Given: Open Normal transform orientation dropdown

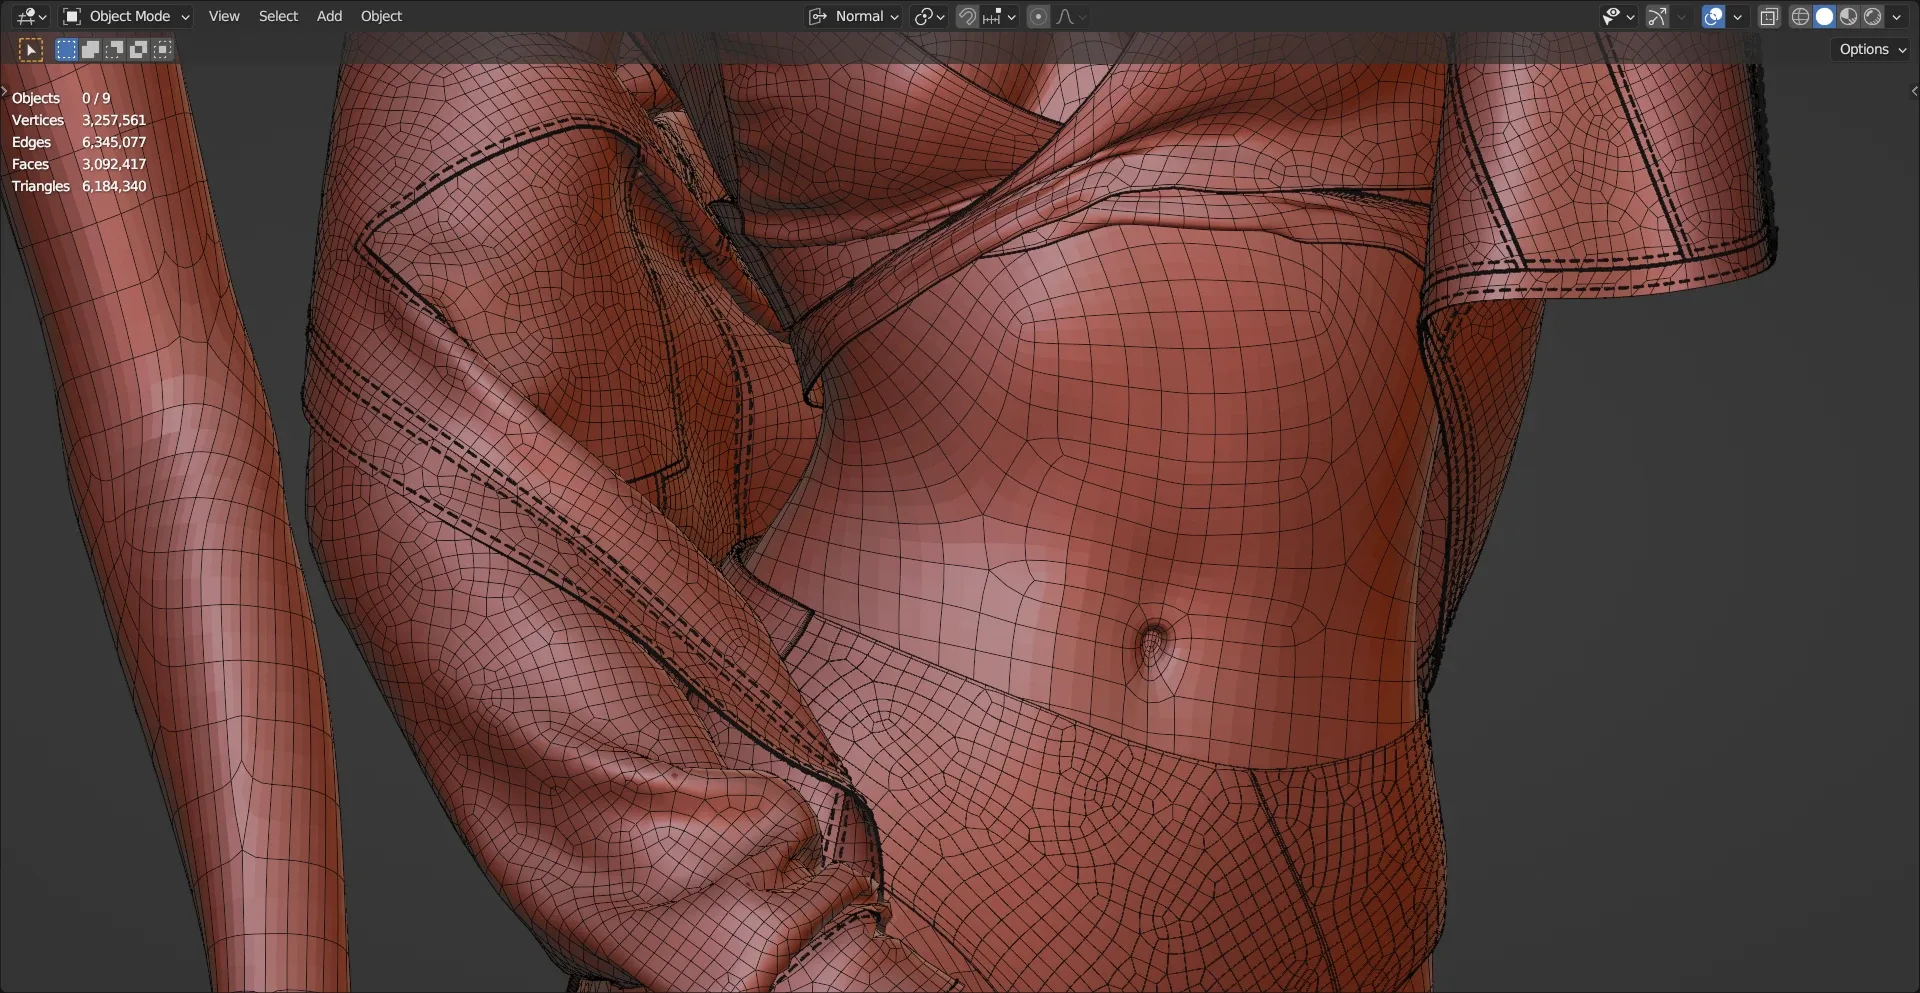Looking at the screenshot, I should click(854, 16).
